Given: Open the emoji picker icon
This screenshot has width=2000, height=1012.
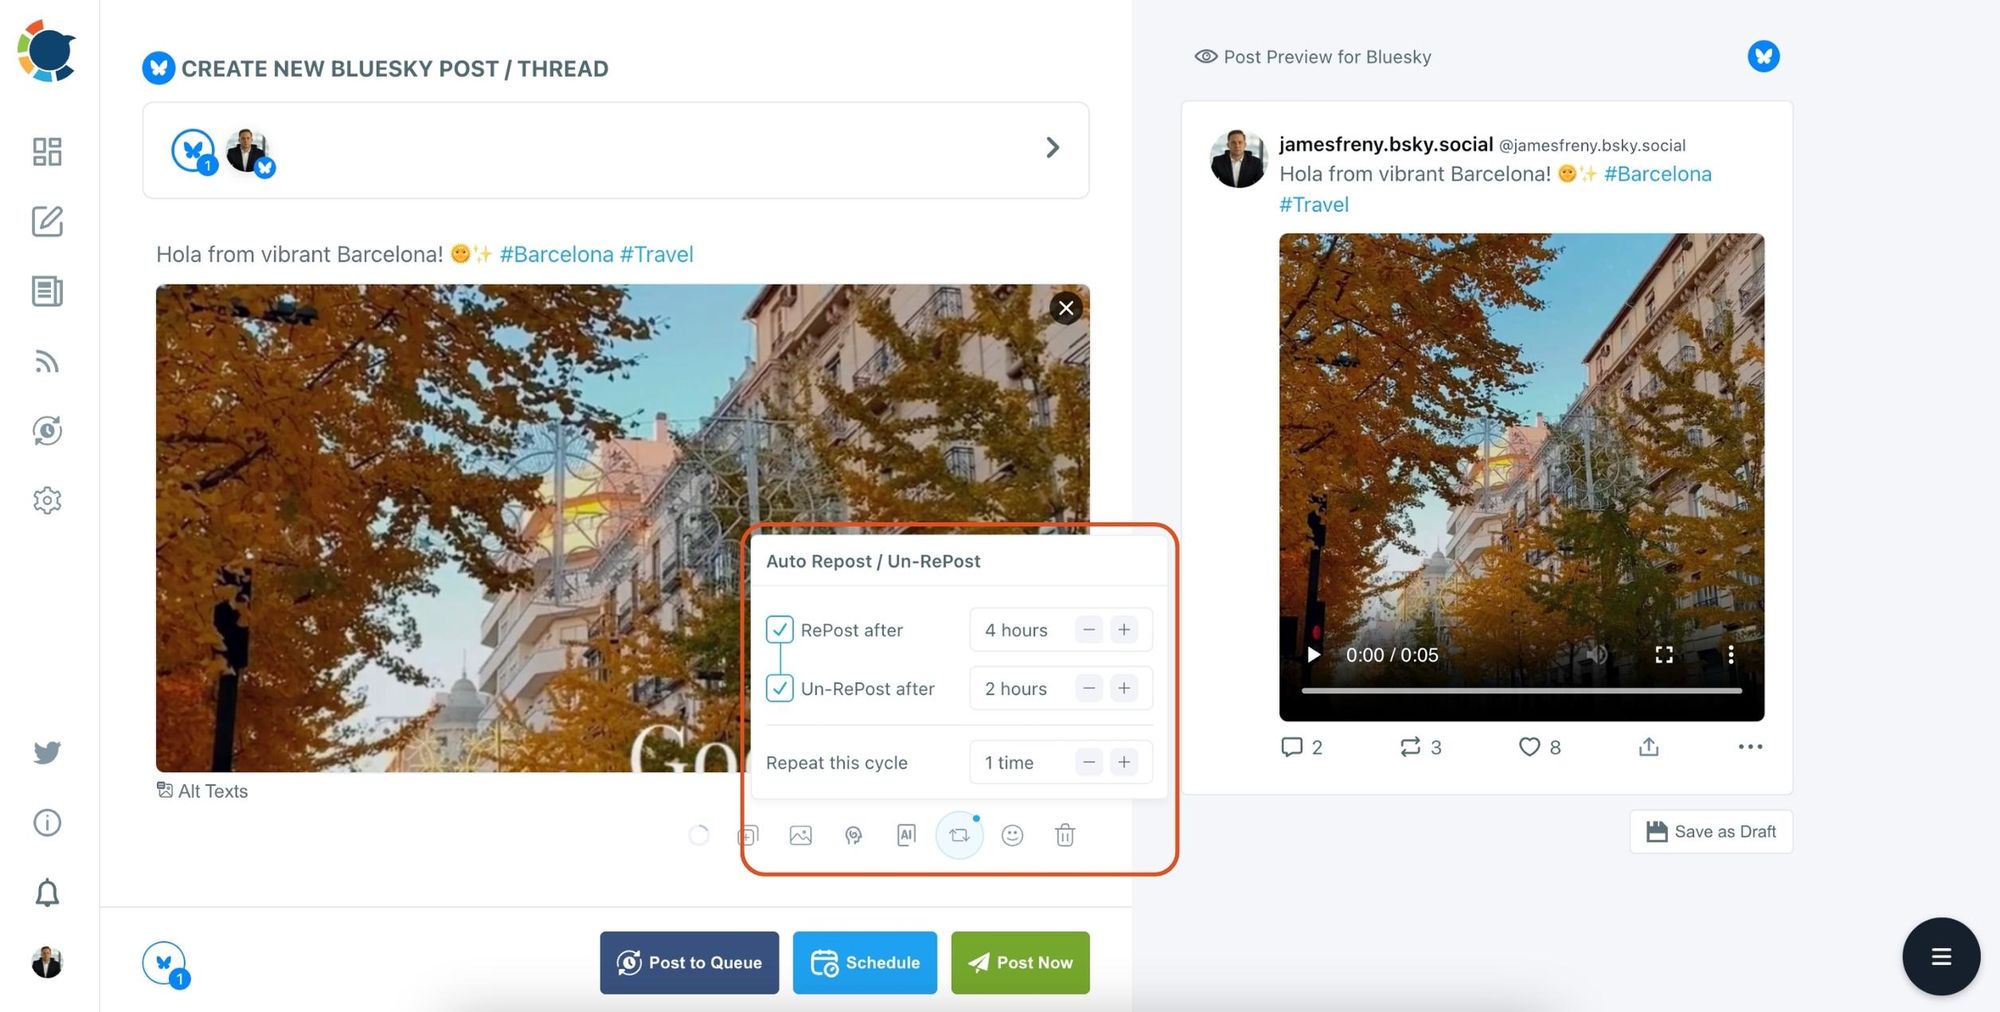Looking at the screenshot, I should (1012, 835).
